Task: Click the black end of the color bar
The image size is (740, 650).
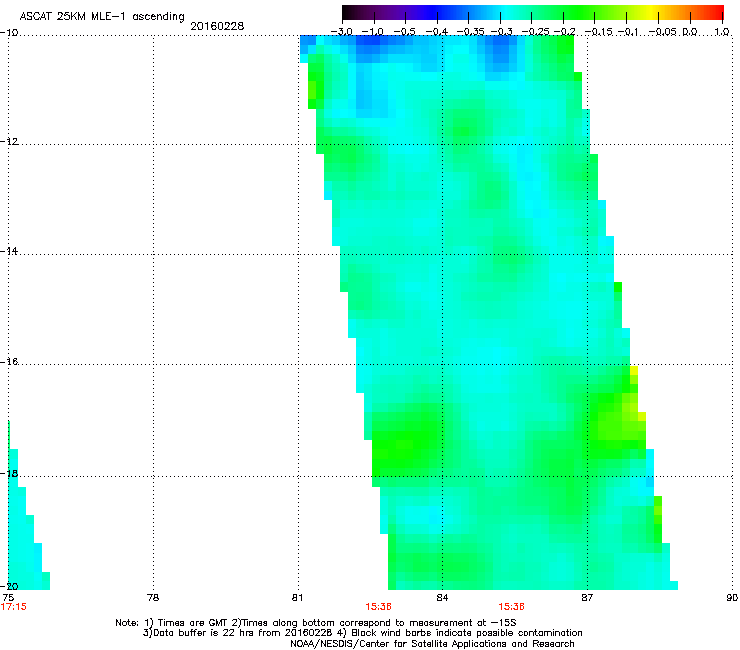Action: [349, 13]
